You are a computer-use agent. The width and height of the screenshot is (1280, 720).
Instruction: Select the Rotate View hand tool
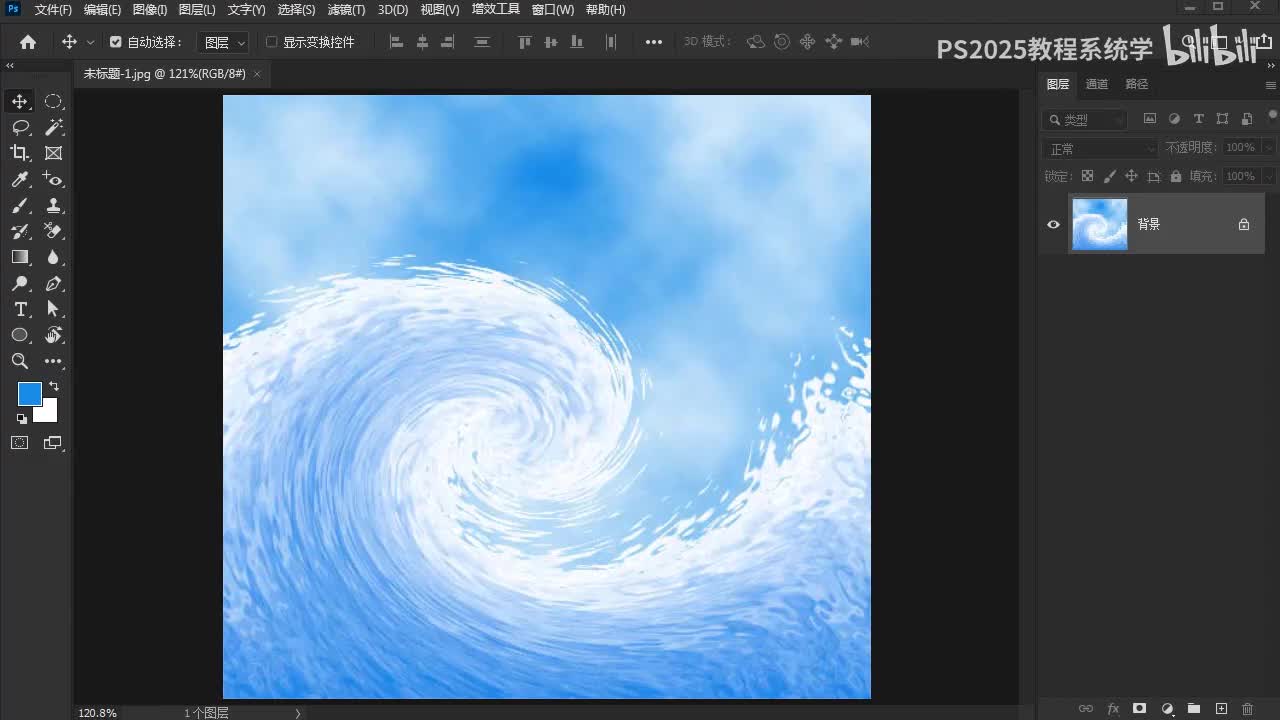(x=54, y=335)
